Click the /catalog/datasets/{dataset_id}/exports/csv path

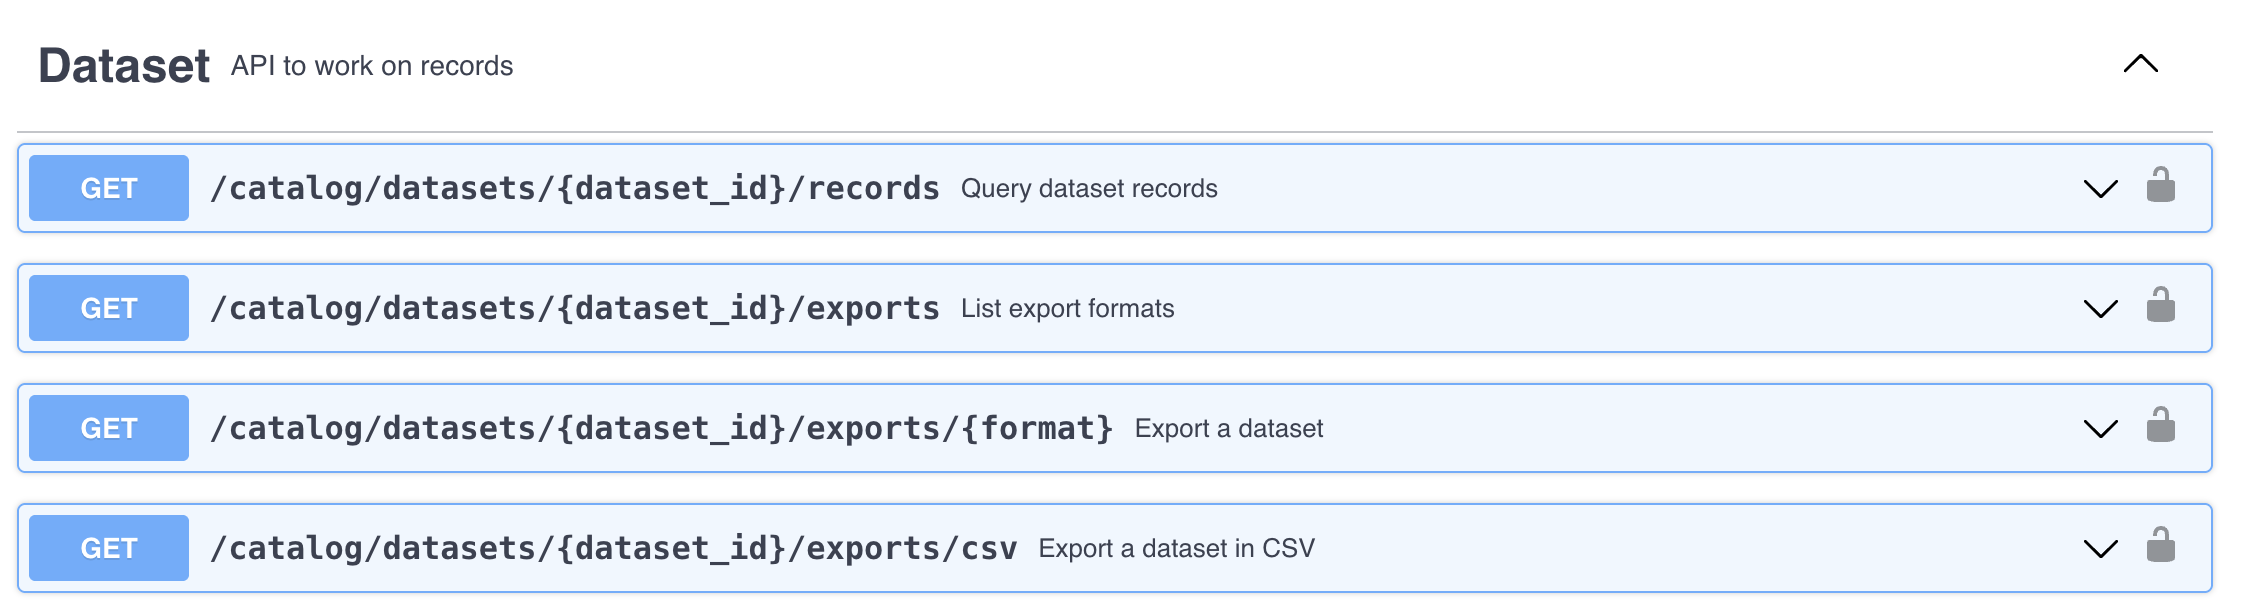613,548
